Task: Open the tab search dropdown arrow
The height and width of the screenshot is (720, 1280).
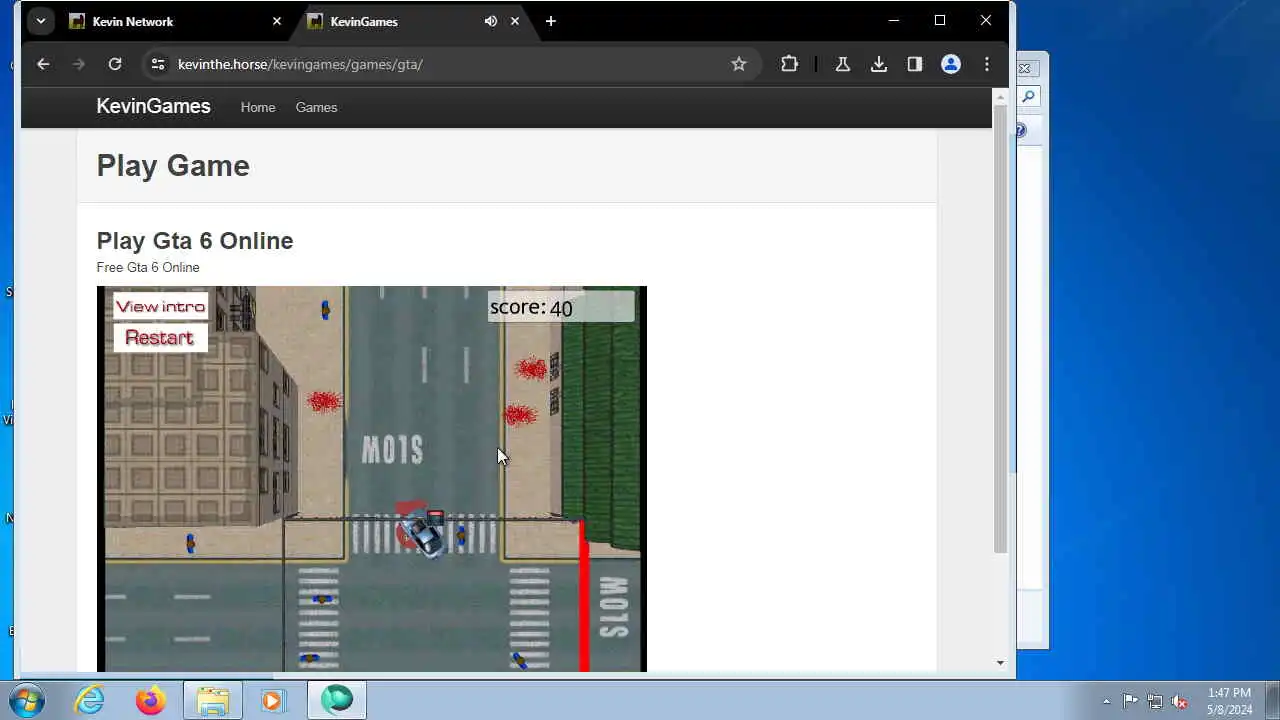Action: (40, 21)
